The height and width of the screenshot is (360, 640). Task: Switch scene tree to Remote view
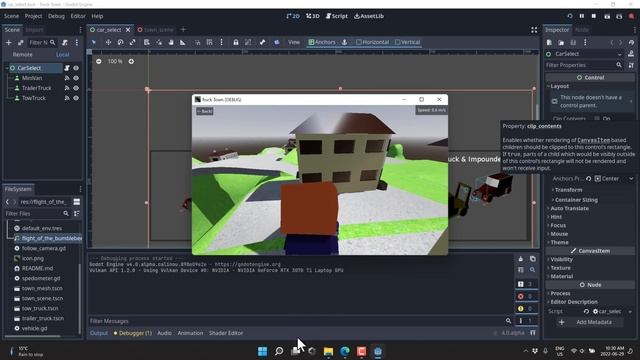[x=22, y=55]
